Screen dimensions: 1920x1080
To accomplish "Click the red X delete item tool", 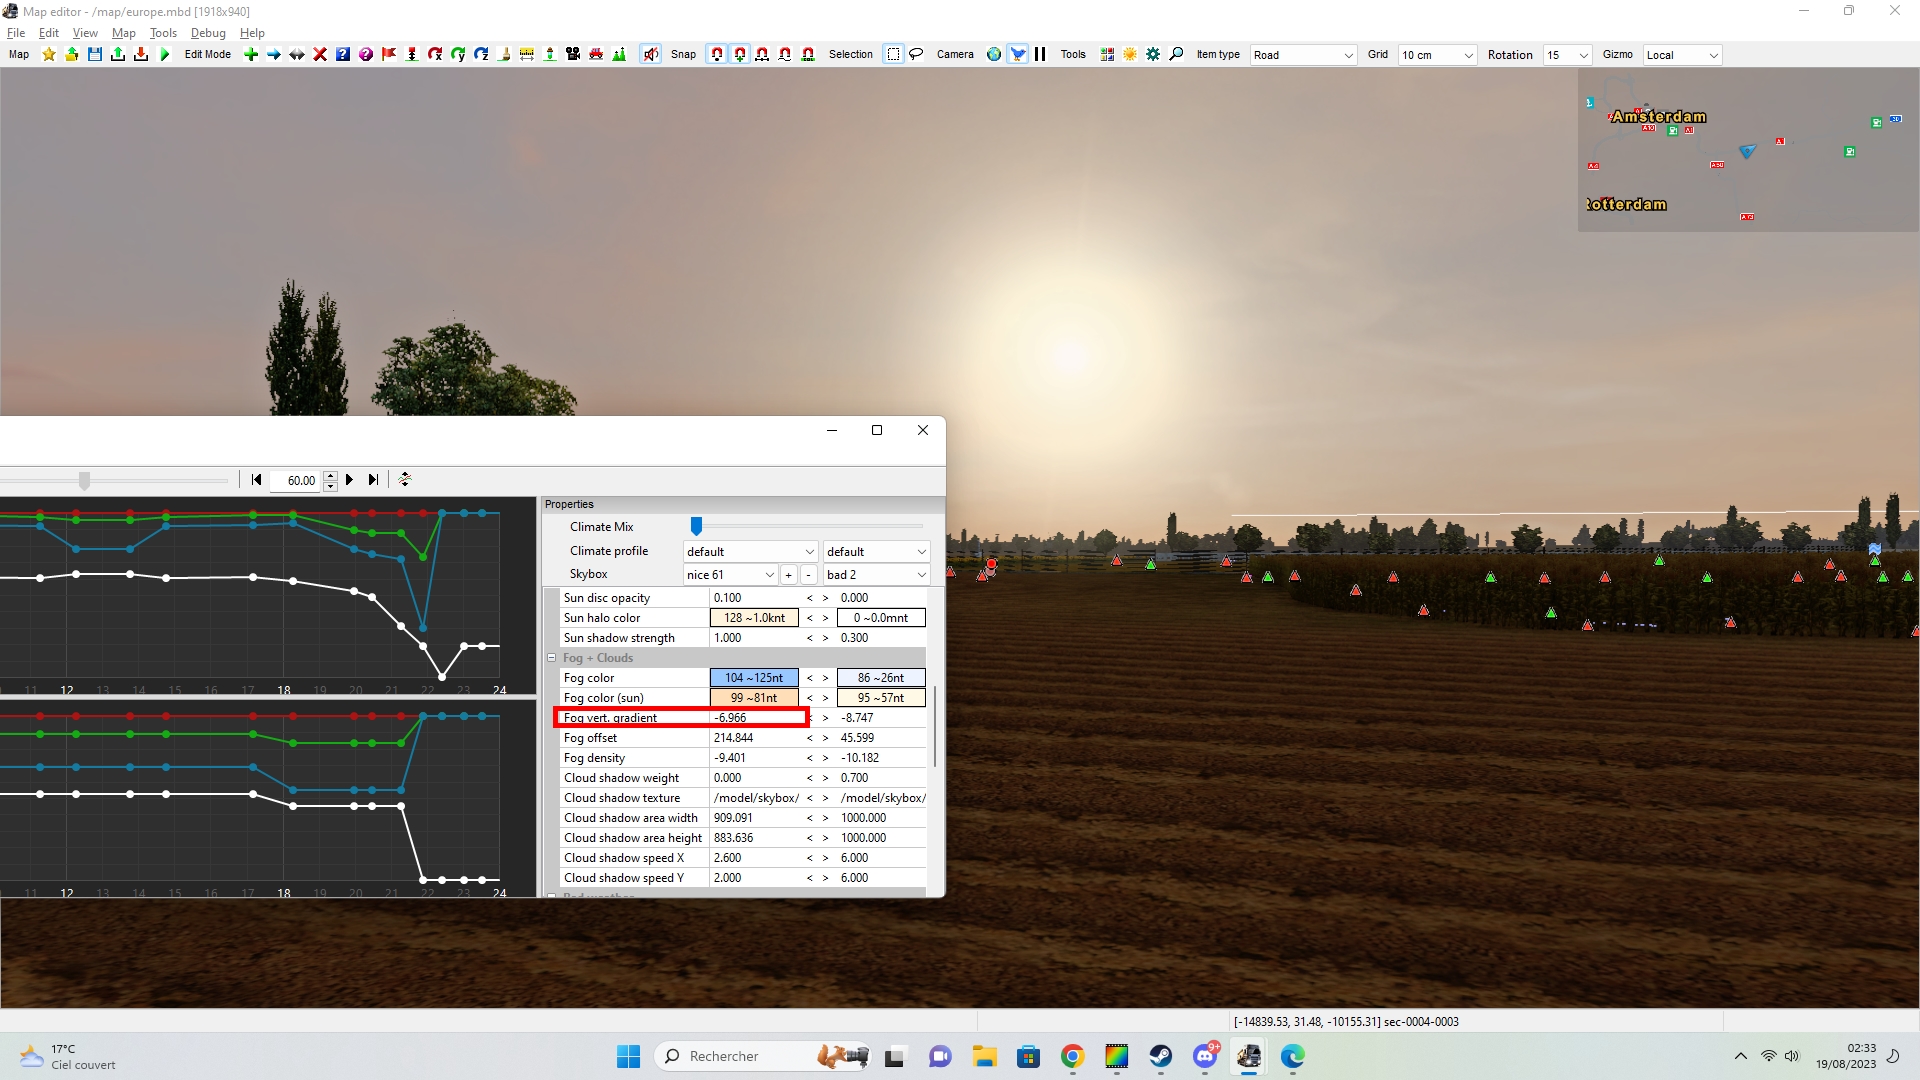I will 320,55.
